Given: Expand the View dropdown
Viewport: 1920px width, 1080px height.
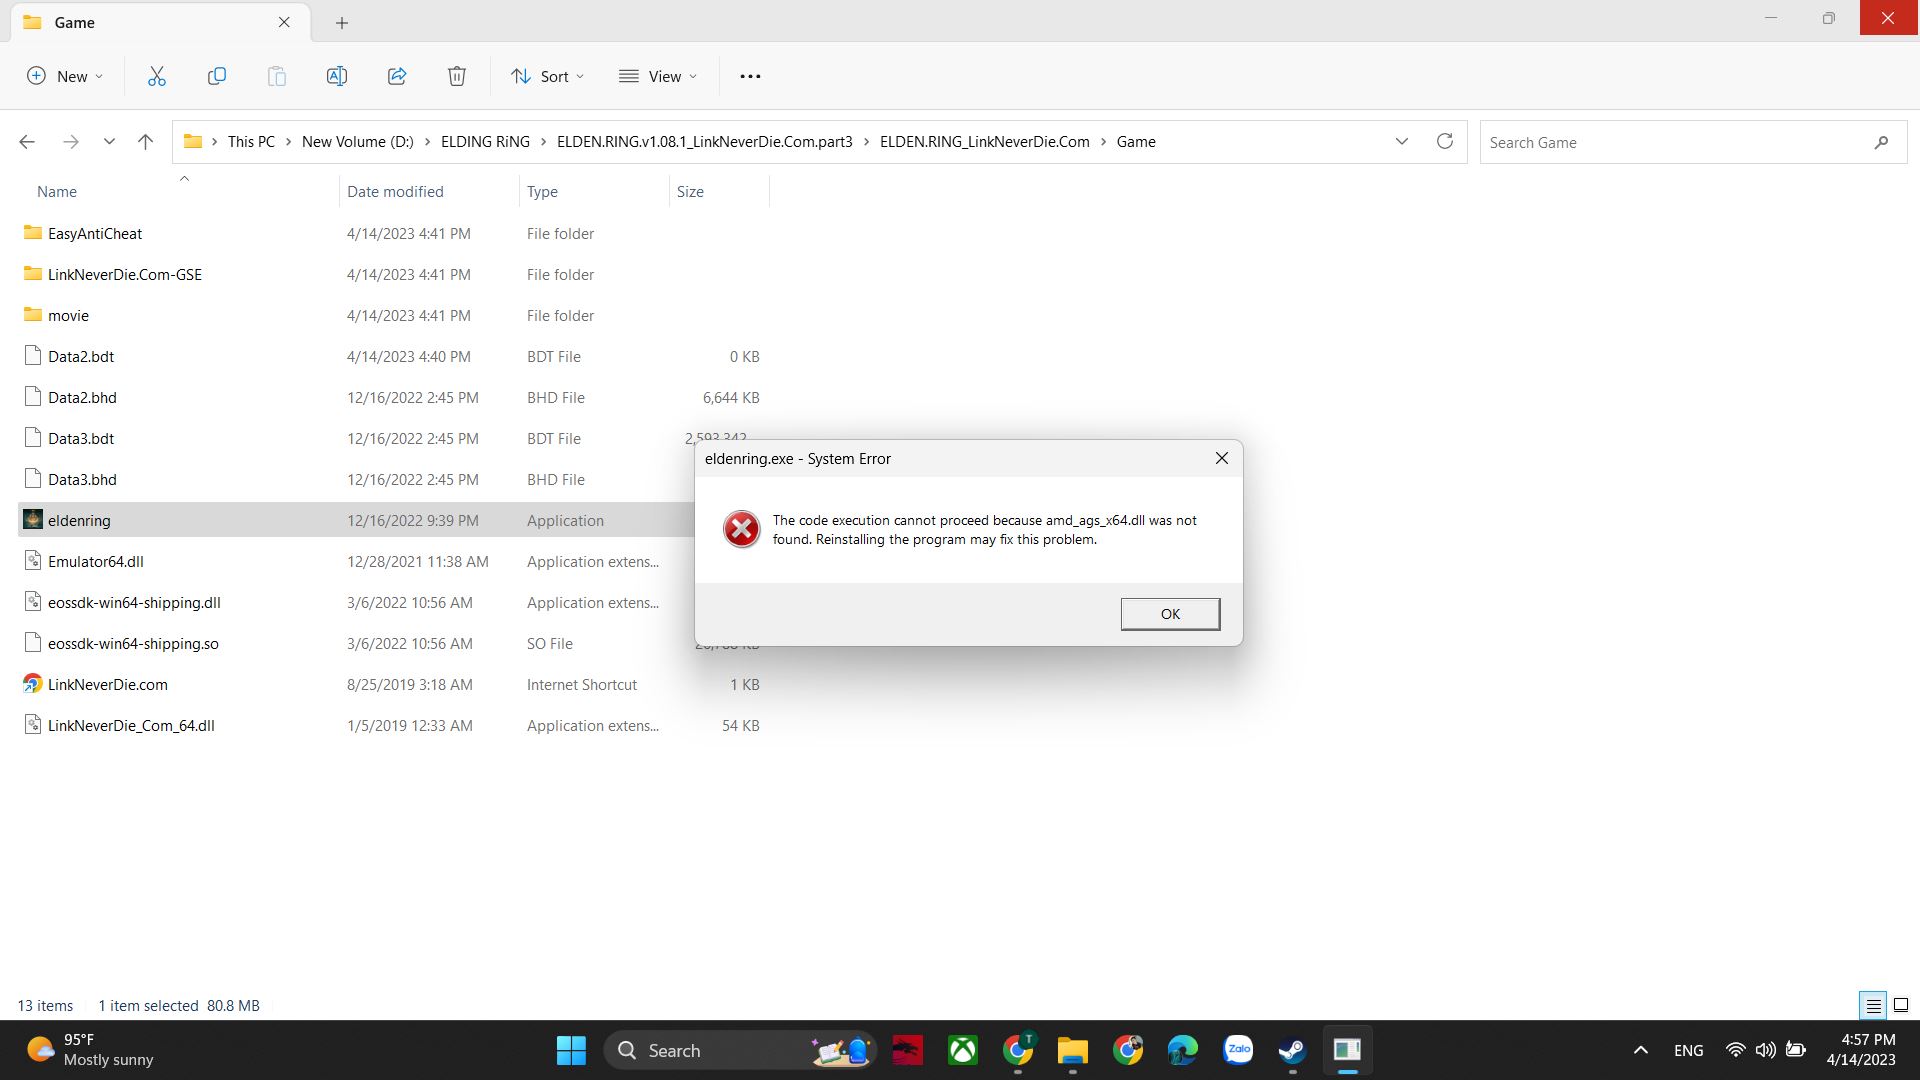Looking at the screenshot, I should tap(658, 76).
